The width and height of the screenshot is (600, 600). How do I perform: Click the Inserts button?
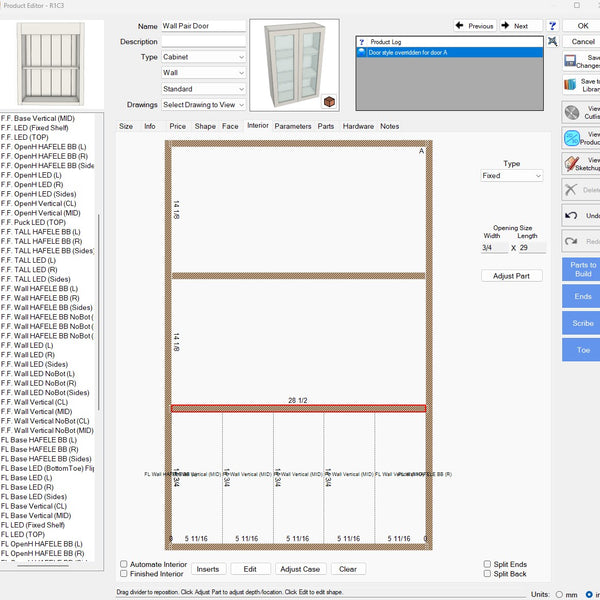coord(208,569)
